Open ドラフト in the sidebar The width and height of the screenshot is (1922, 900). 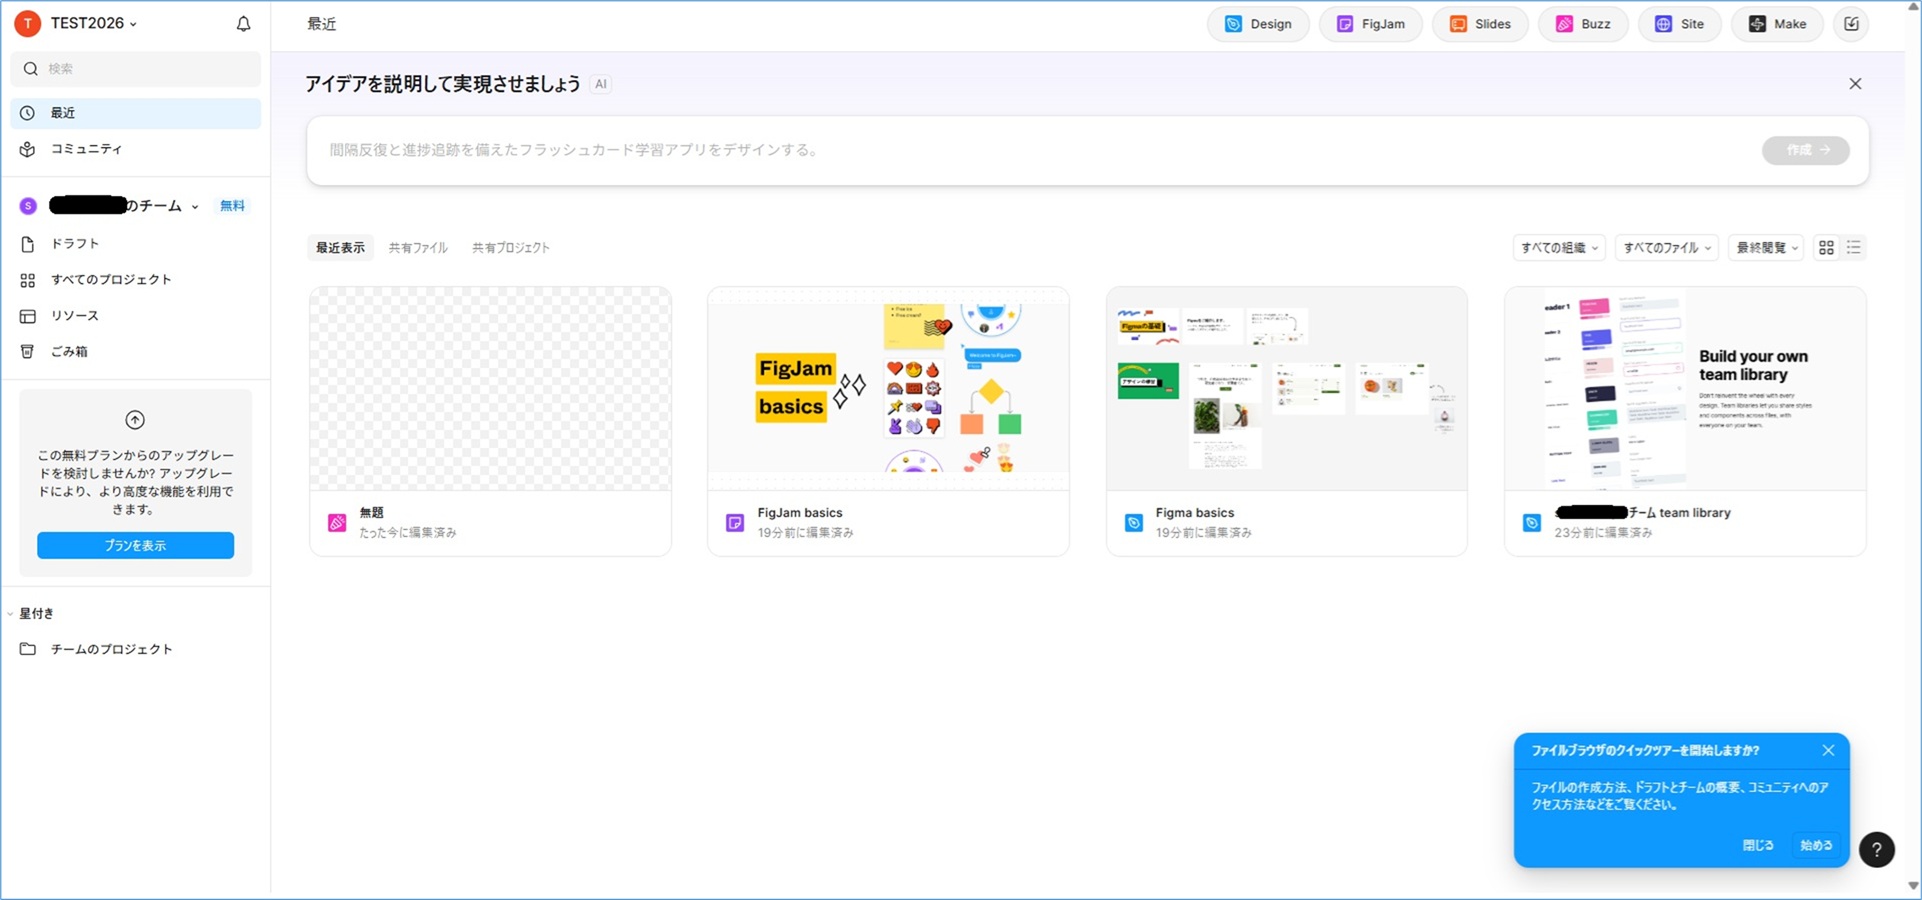tap(136, 244)
